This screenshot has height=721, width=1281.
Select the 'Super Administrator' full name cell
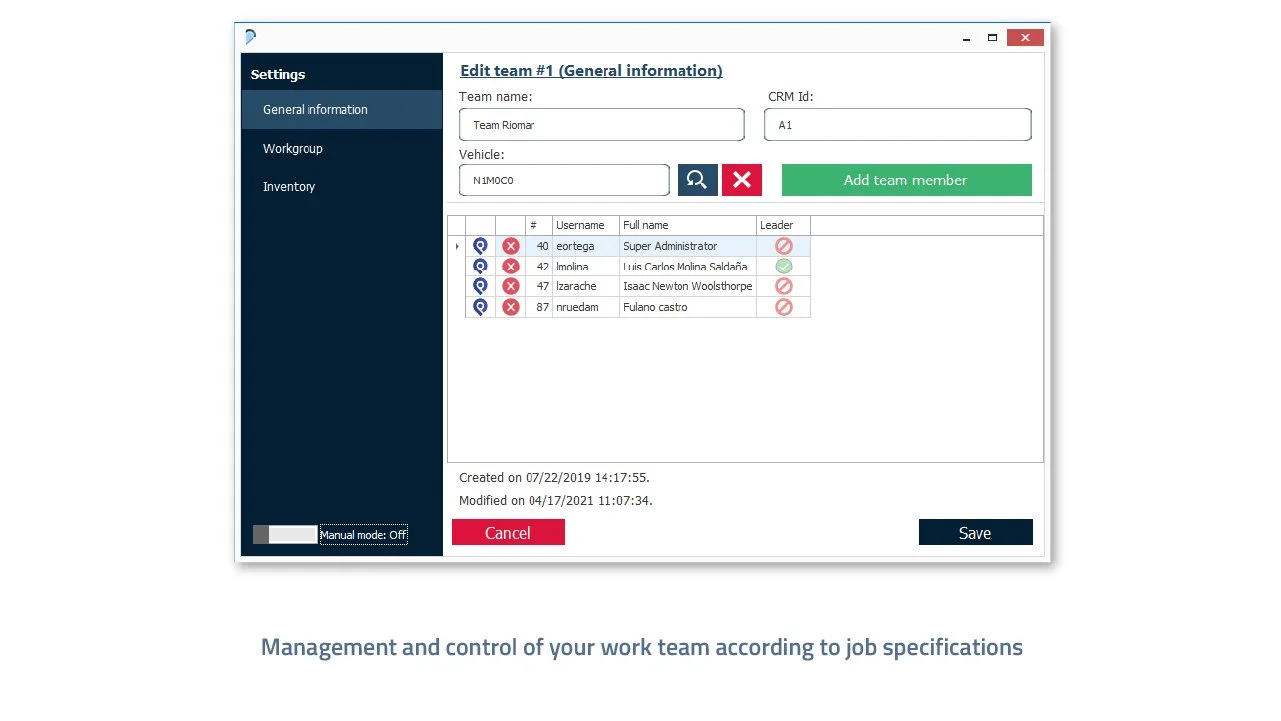pyautogui.click(x=688, y=246)
